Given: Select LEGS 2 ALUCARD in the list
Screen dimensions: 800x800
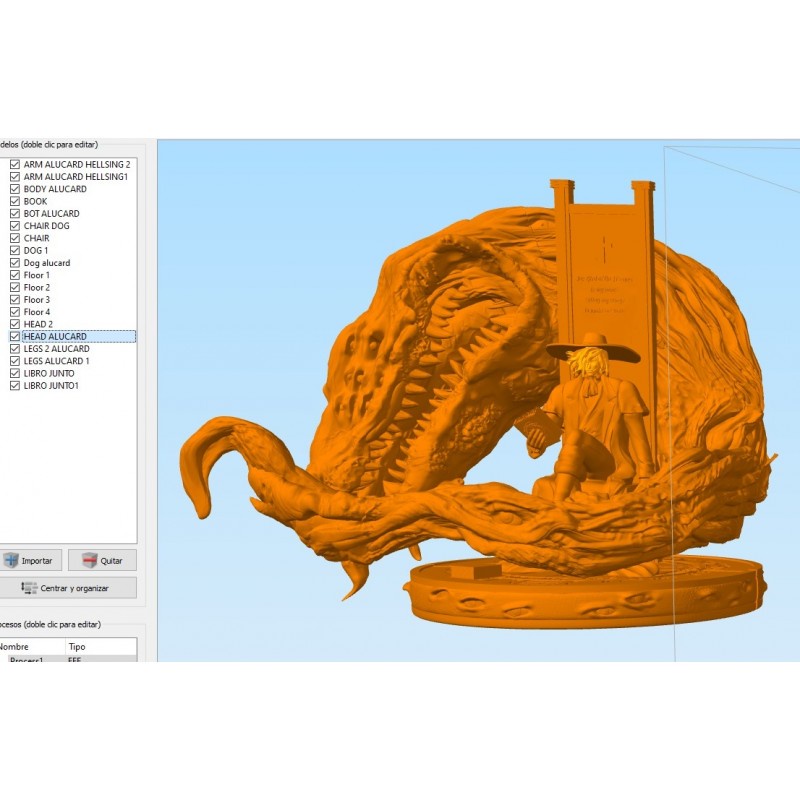Looking at the screenshot, I should tap(56, 349).
